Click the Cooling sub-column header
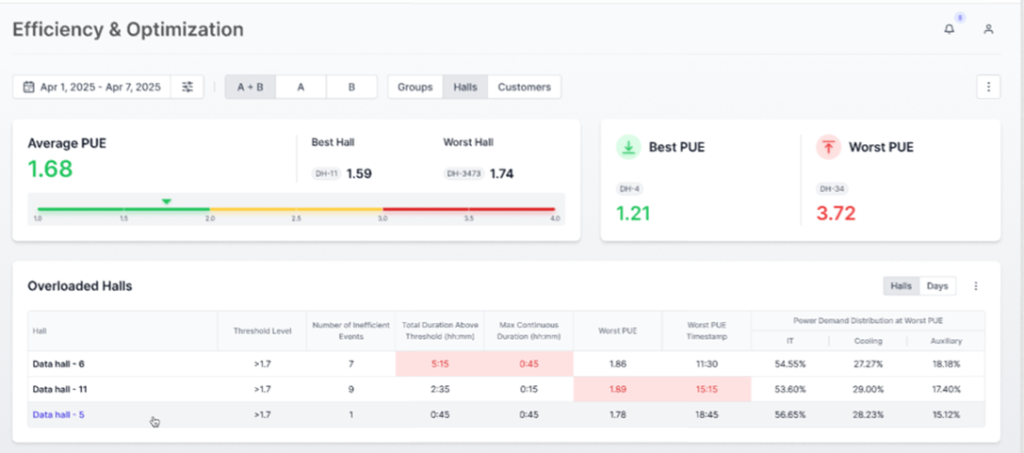The width and height of the screenshot is (1024, 453). pyautogui.click(x=868, y=341)
